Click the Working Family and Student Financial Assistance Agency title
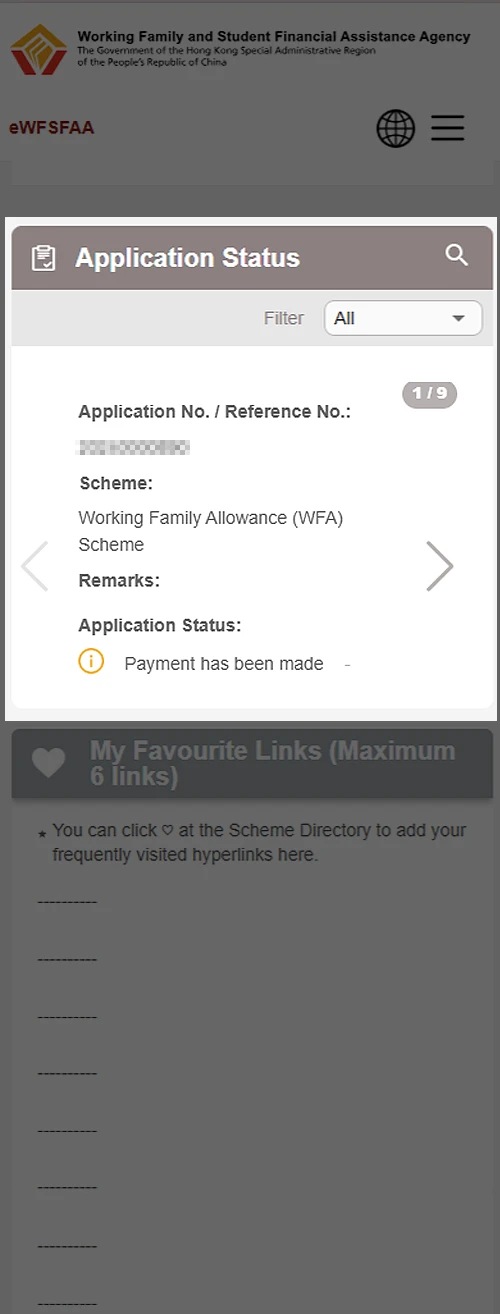Image resolution: width=500 pixels, height=1314 pixels. 274,36
